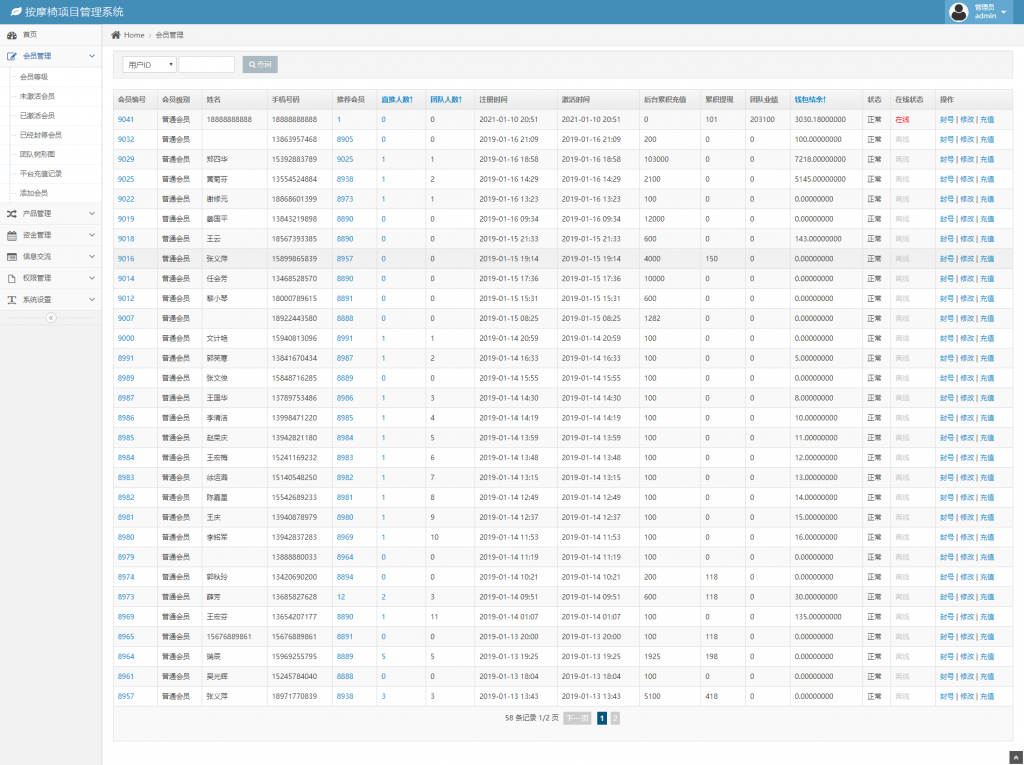Viewport: 1024px width, 765px height.
Task: Click the document icon for 权限管理
Action: (12, 278)
